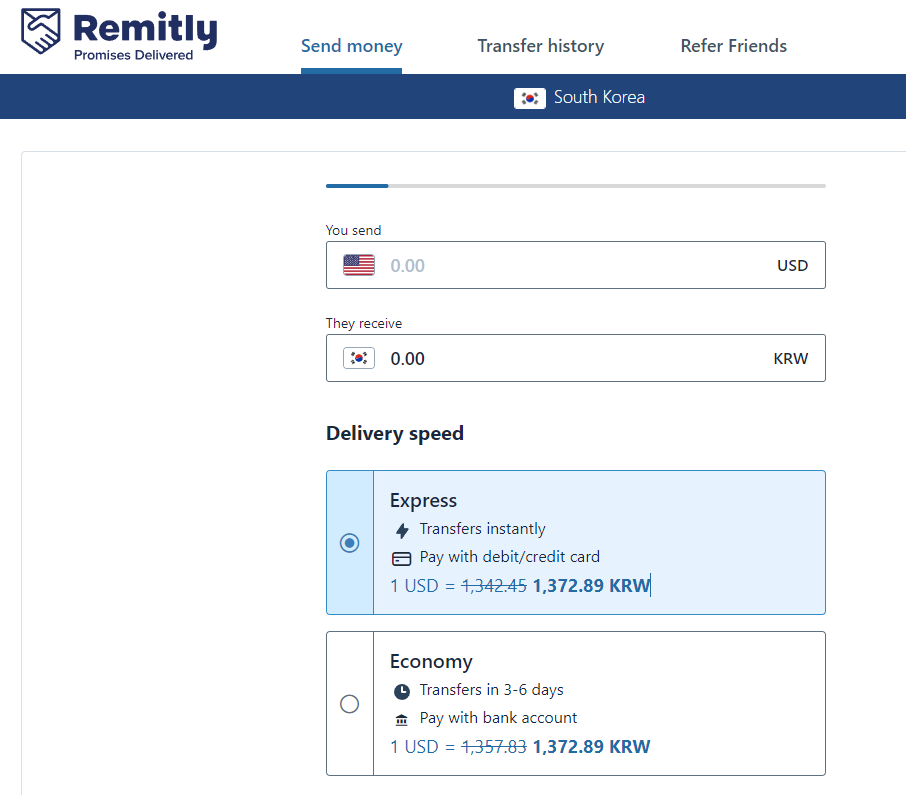
Task: Select the Economy delivery radio button
Action: 350,704
